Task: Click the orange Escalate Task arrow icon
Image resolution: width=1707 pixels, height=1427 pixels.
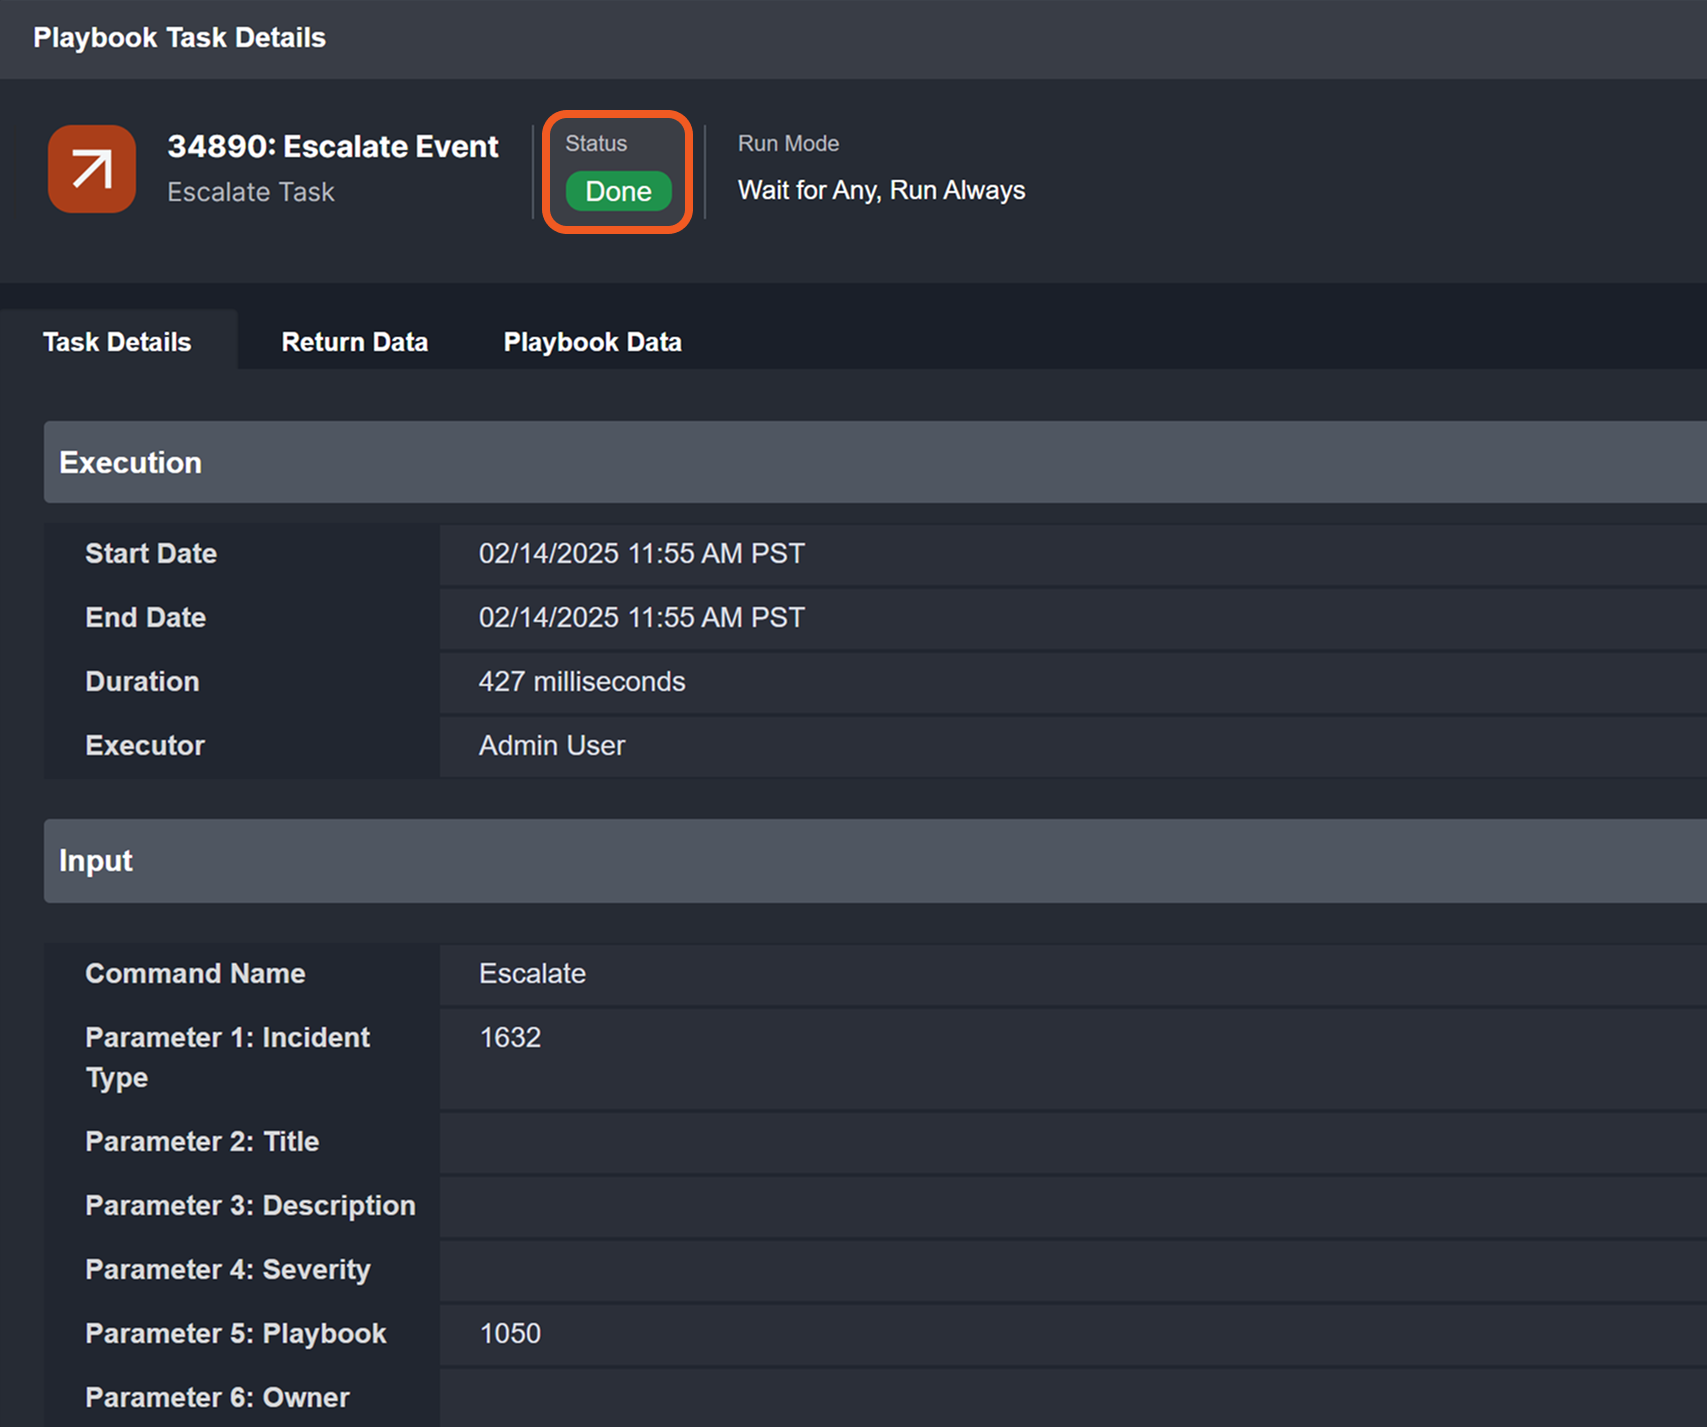Action: pos(92,169)
